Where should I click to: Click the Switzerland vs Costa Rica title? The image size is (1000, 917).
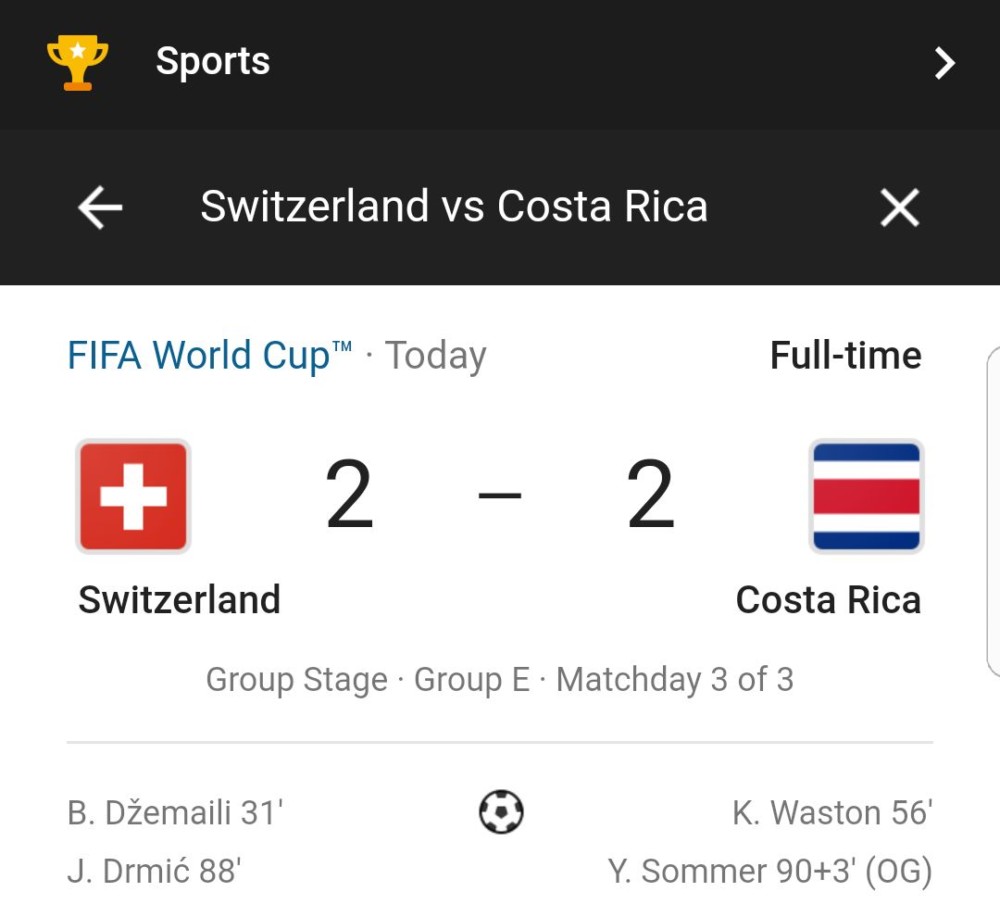(454, 207)
